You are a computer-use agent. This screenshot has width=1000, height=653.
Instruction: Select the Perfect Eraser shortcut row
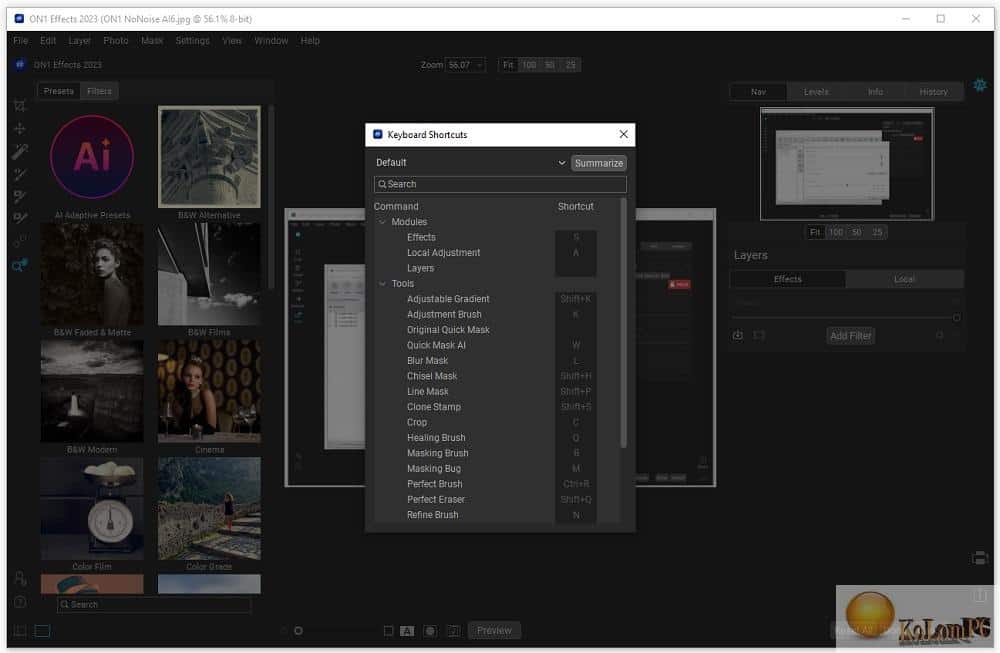(x=495, y=499)
